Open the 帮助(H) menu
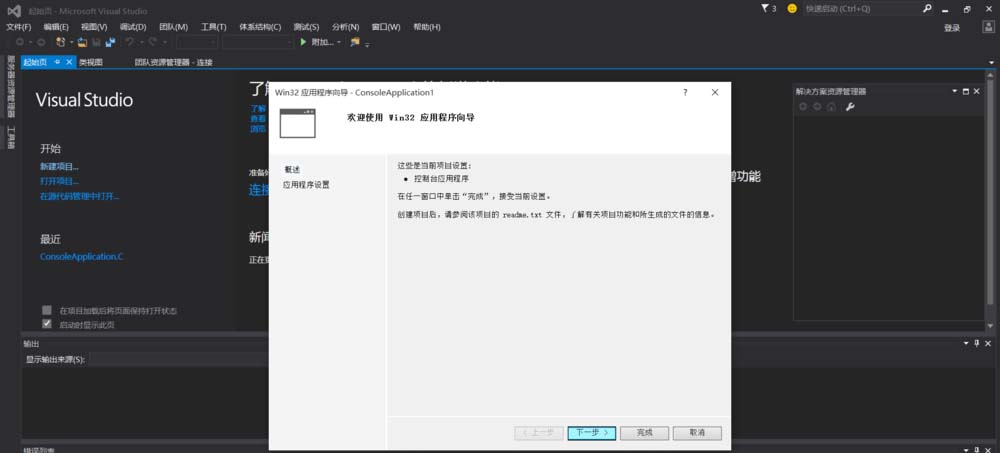The image size is (1000, 453). tap(427, 27)
